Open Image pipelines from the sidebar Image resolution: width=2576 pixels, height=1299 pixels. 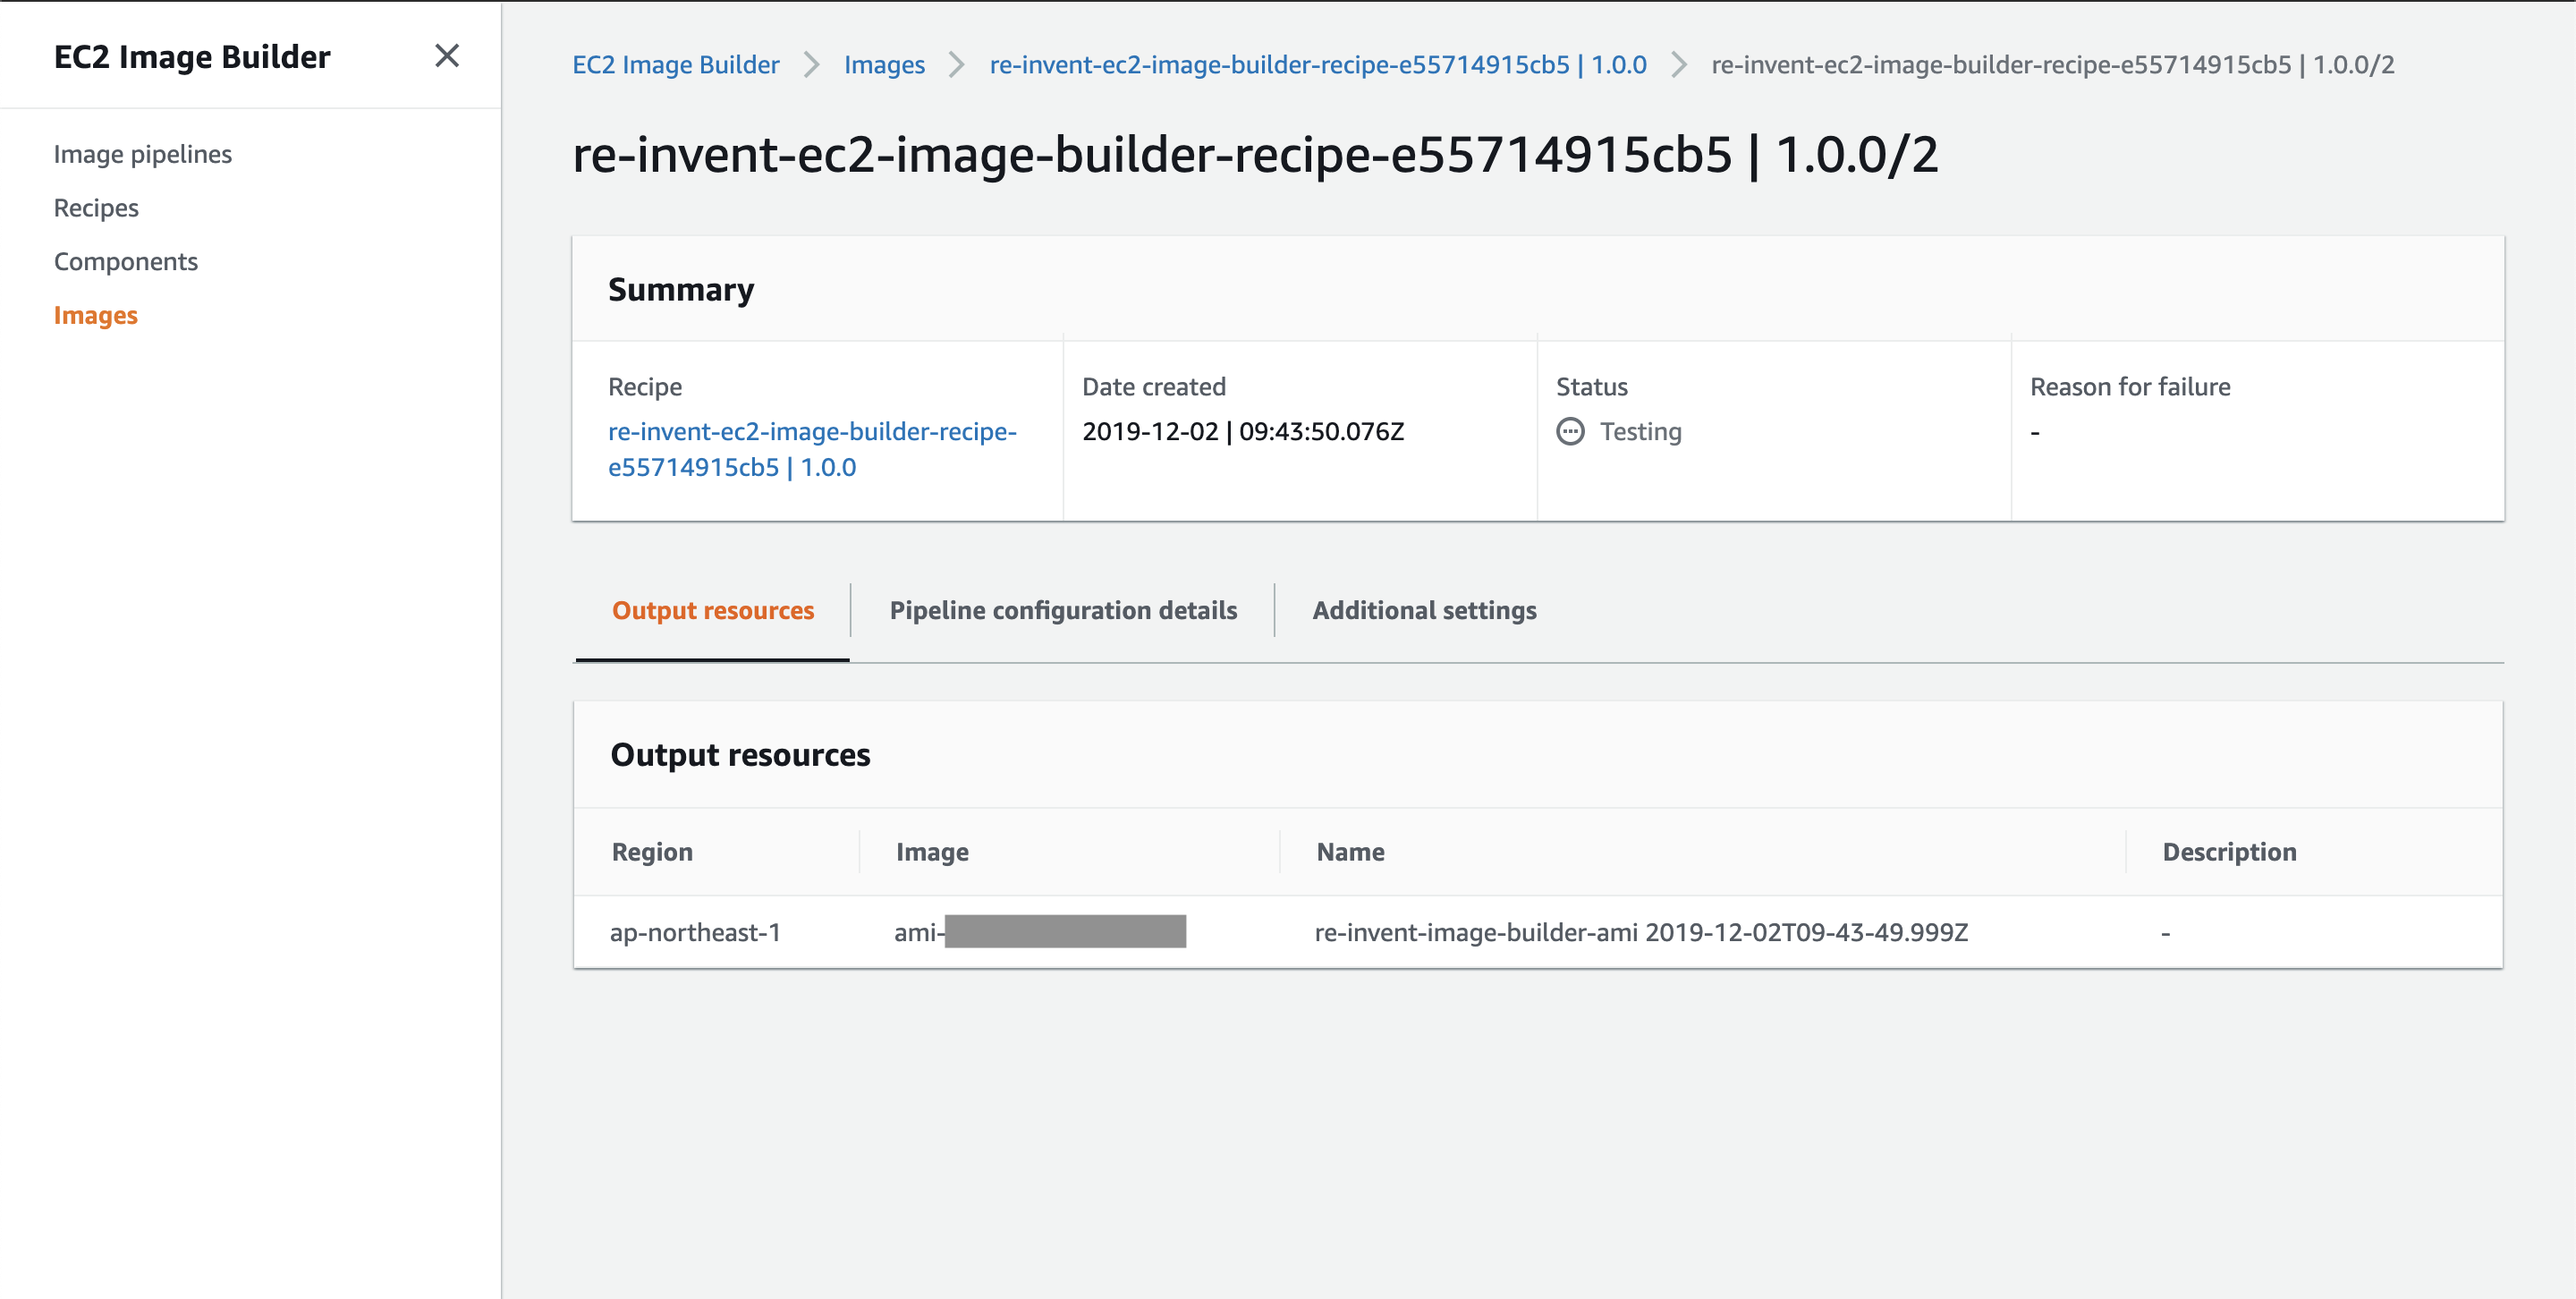coord(143,154)
